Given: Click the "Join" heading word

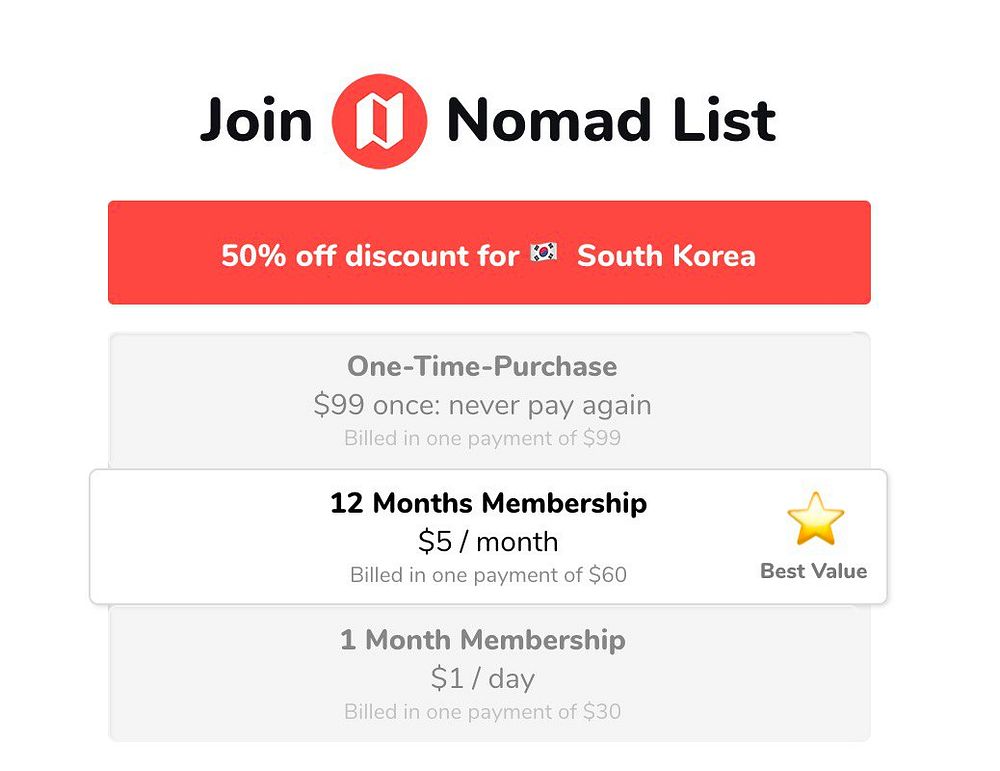Looking at the screenshot, I should click(x=256, y=121).
